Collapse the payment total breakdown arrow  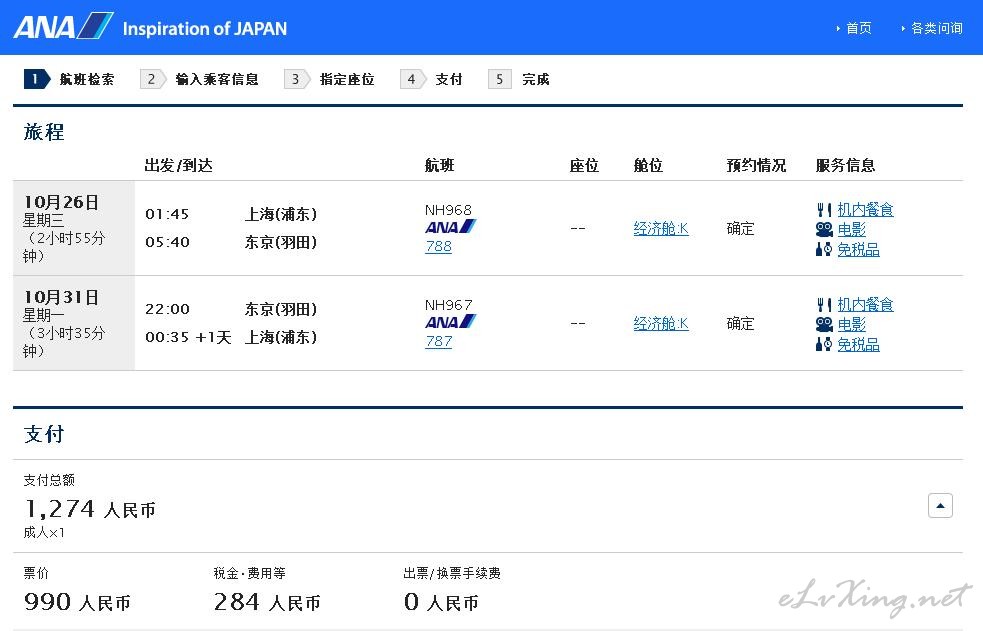pyautogui.click(x=940, y=506)
